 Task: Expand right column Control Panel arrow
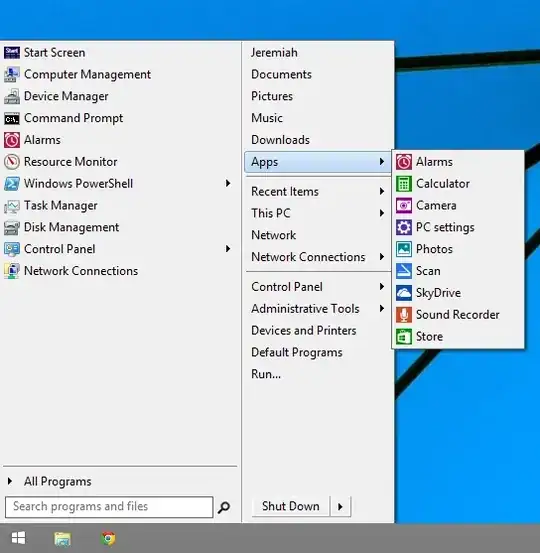[382, 286]
